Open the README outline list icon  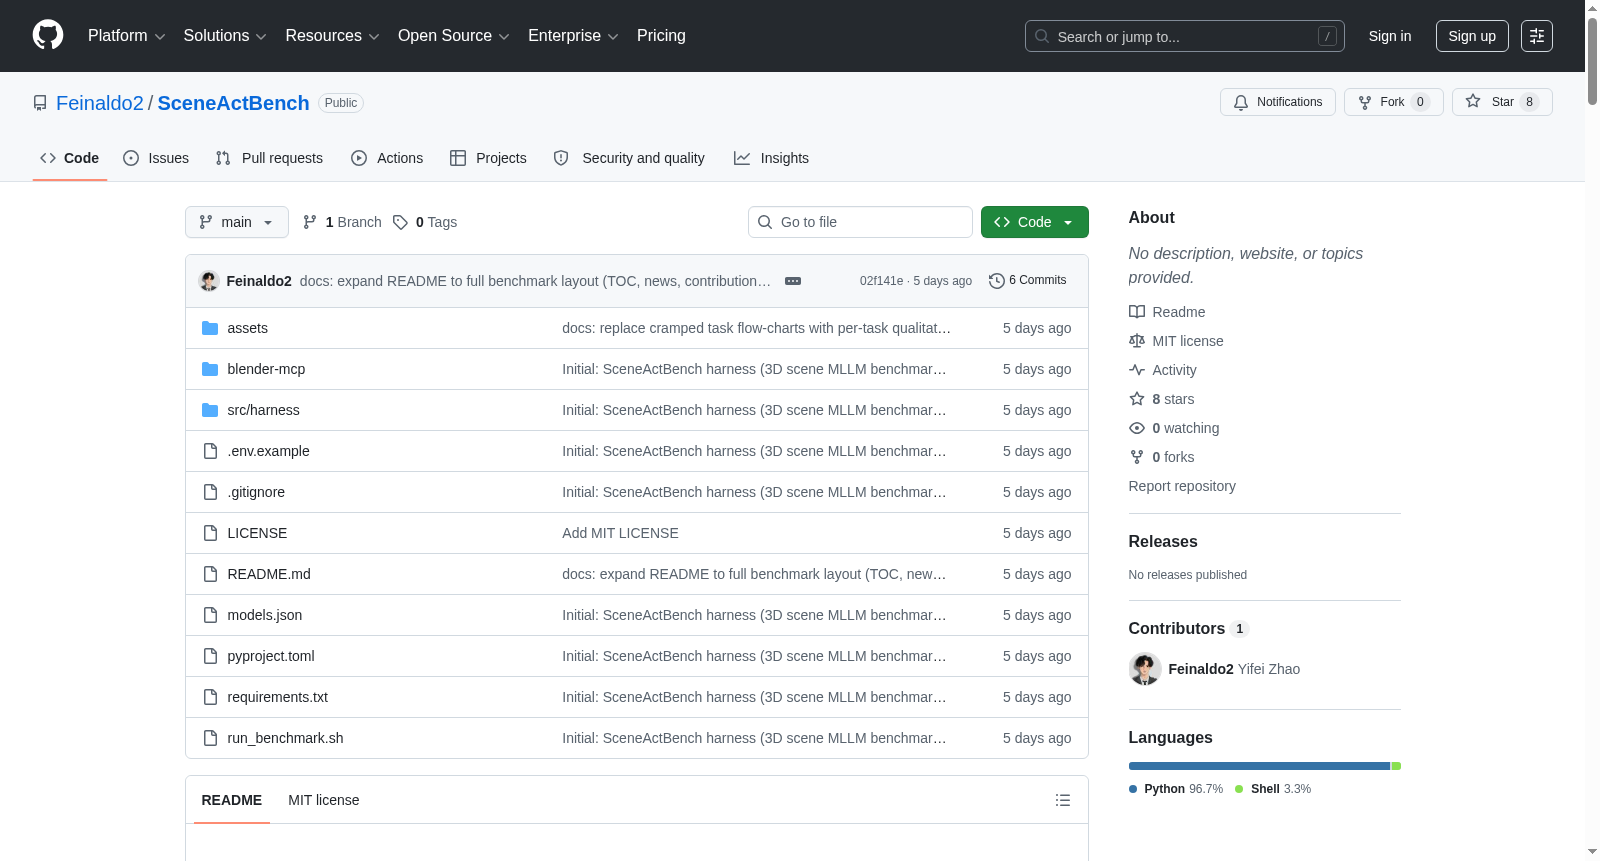[x=1063, y=800]
